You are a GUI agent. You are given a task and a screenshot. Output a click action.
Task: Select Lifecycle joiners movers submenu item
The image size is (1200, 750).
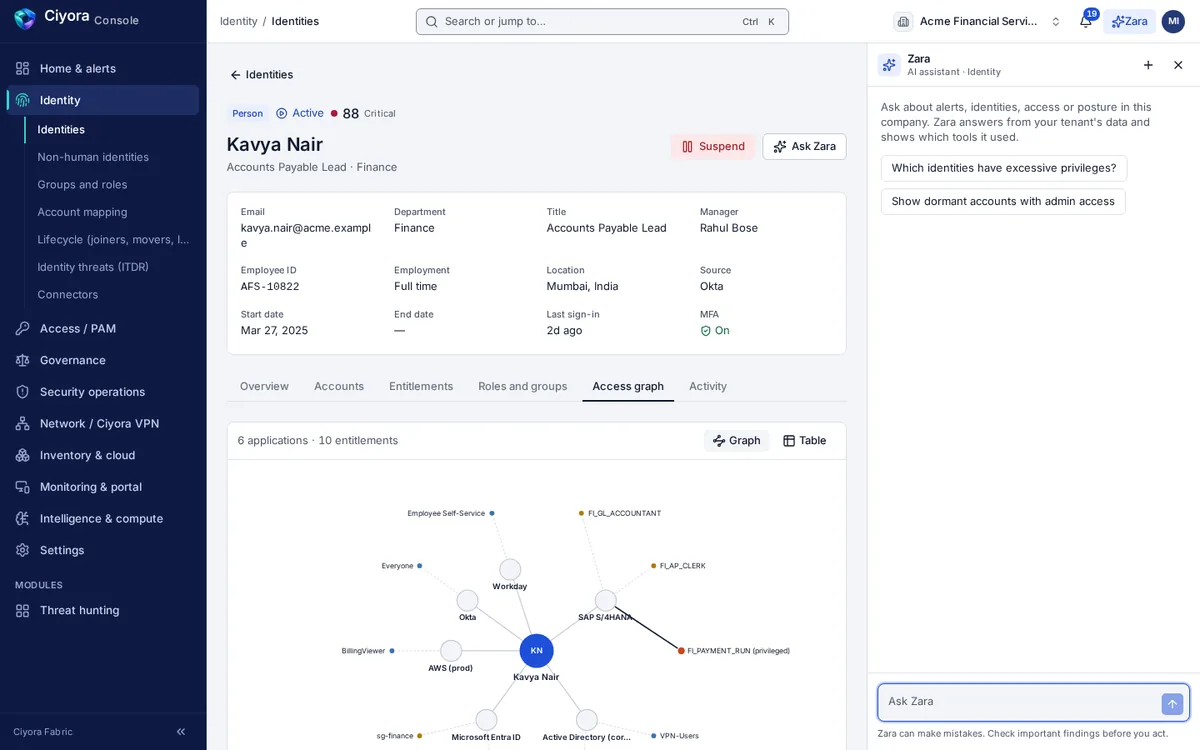(x=112, y=239)
